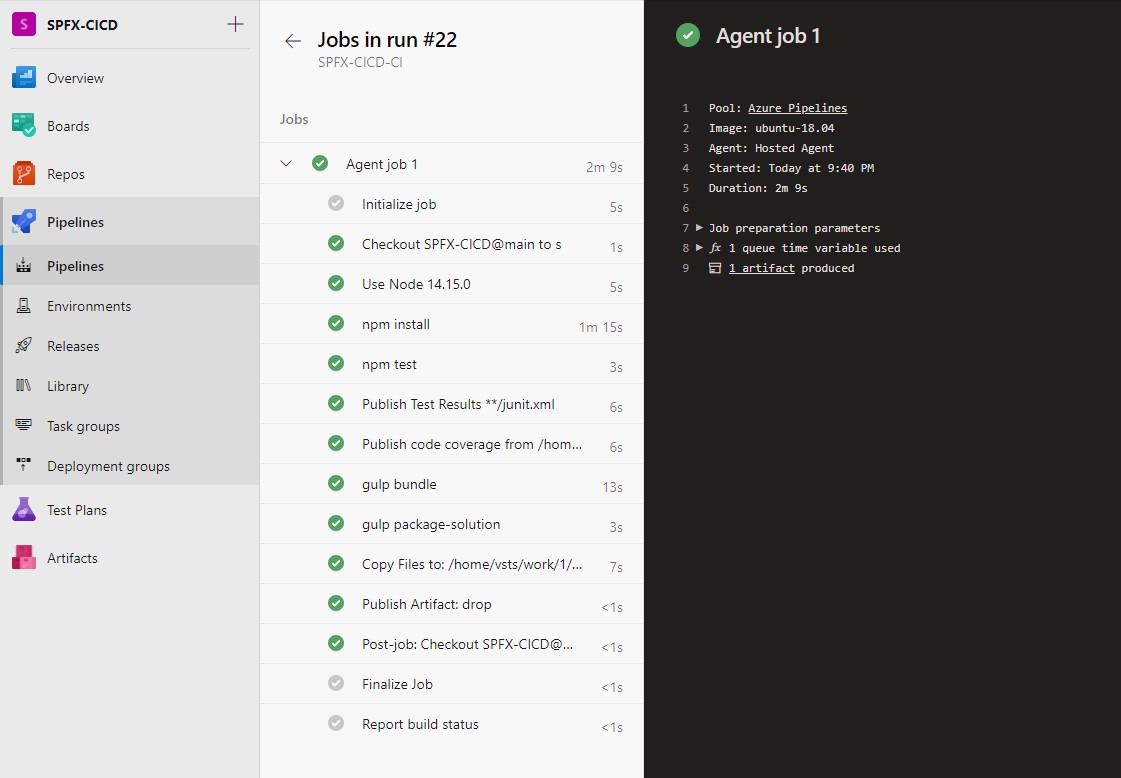This screenshot has width=1121, height=778.
Task: Open Test Plans flask icon
Action: (24, 510)
